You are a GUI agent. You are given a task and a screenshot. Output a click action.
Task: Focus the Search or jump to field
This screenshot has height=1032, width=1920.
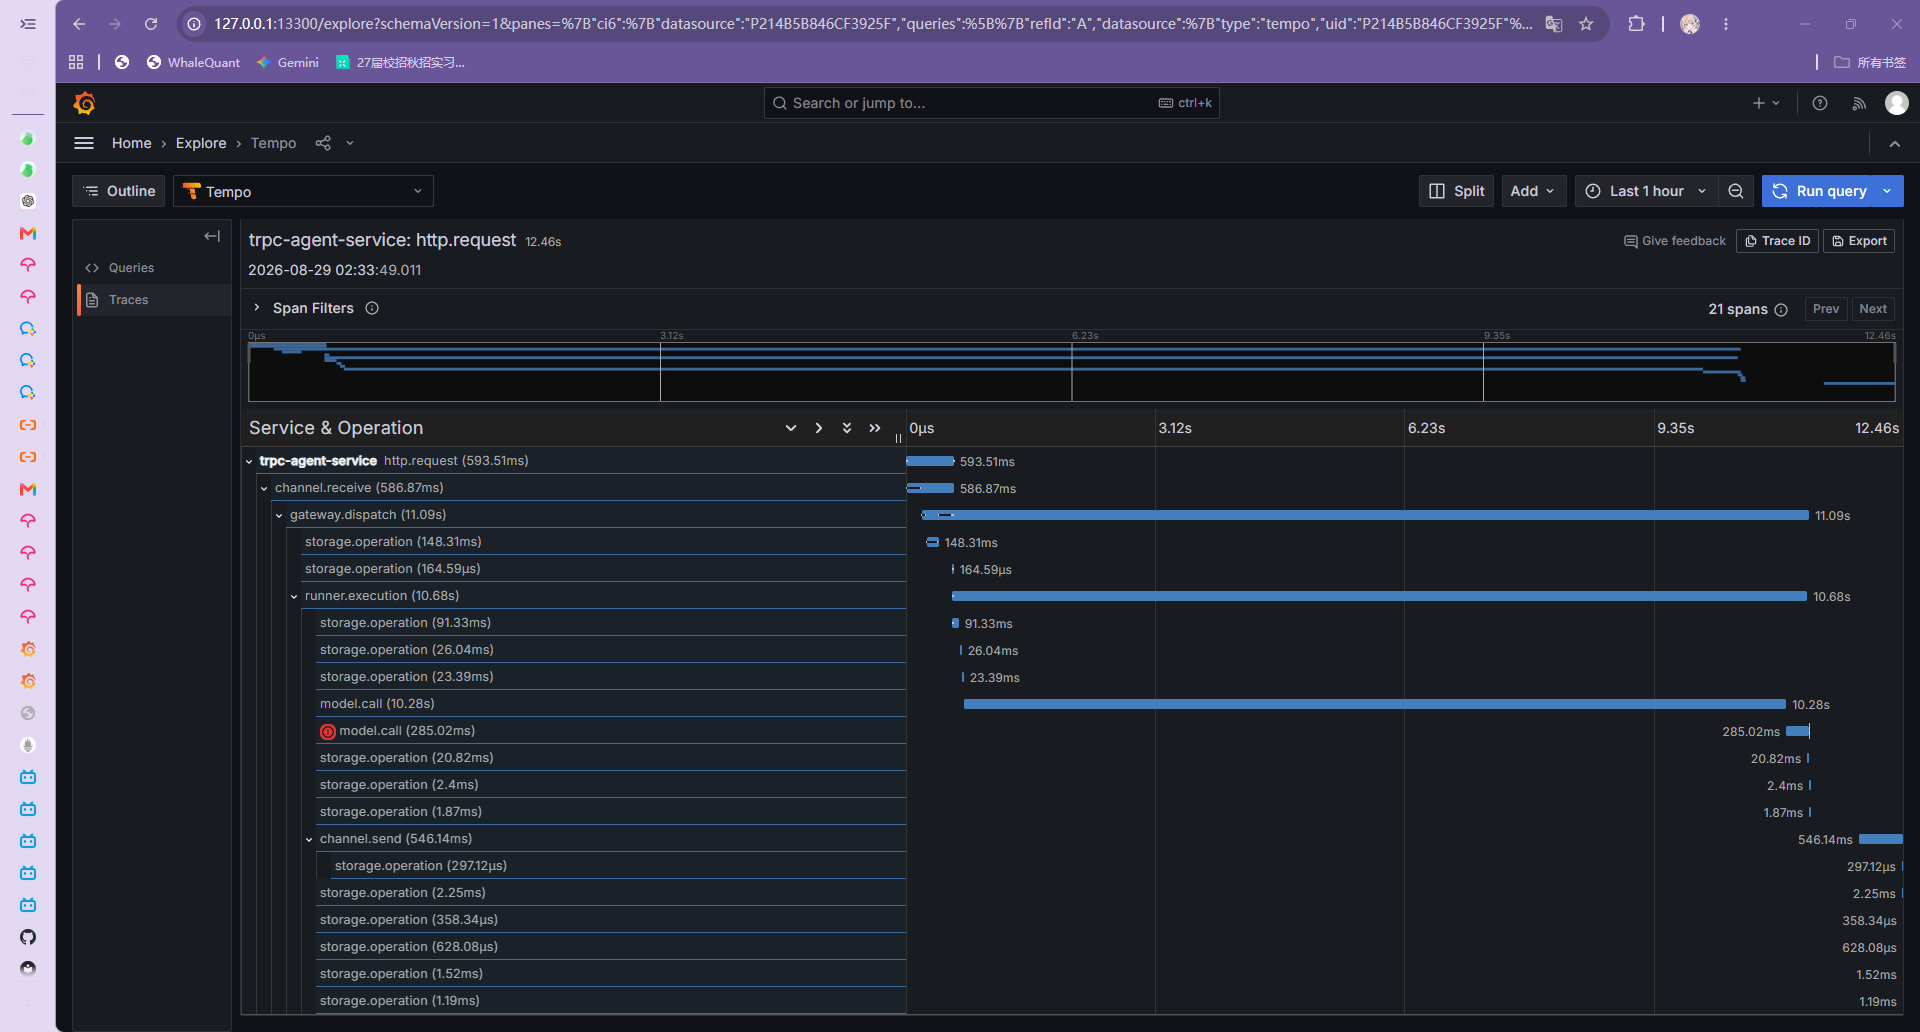pos(991,103)
